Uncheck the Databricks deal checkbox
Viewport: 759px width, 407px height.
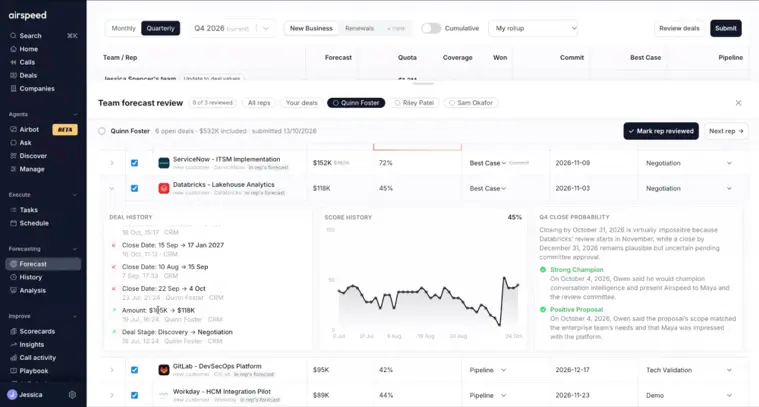(135, 188)
